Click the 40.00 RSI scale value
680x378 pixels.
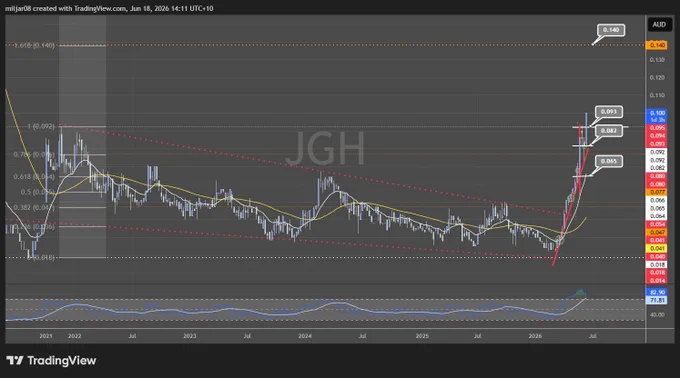point(657,315)
